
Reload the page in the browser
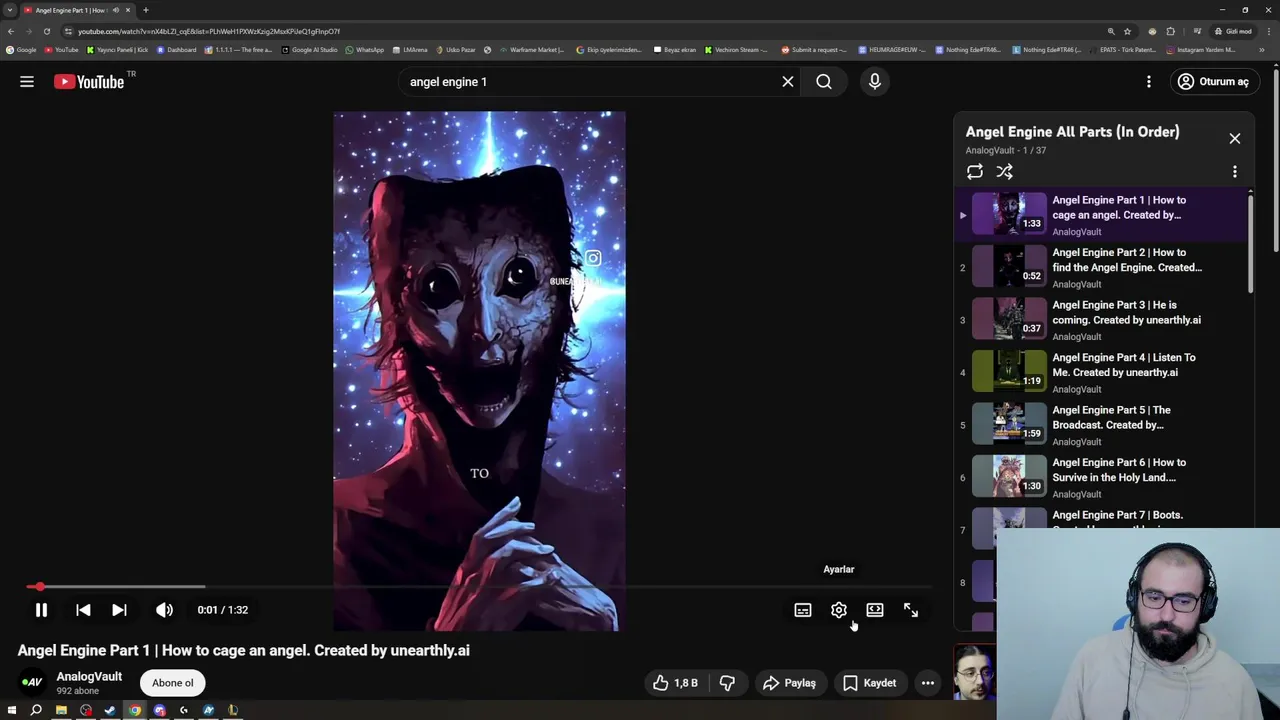click(46, 31)
